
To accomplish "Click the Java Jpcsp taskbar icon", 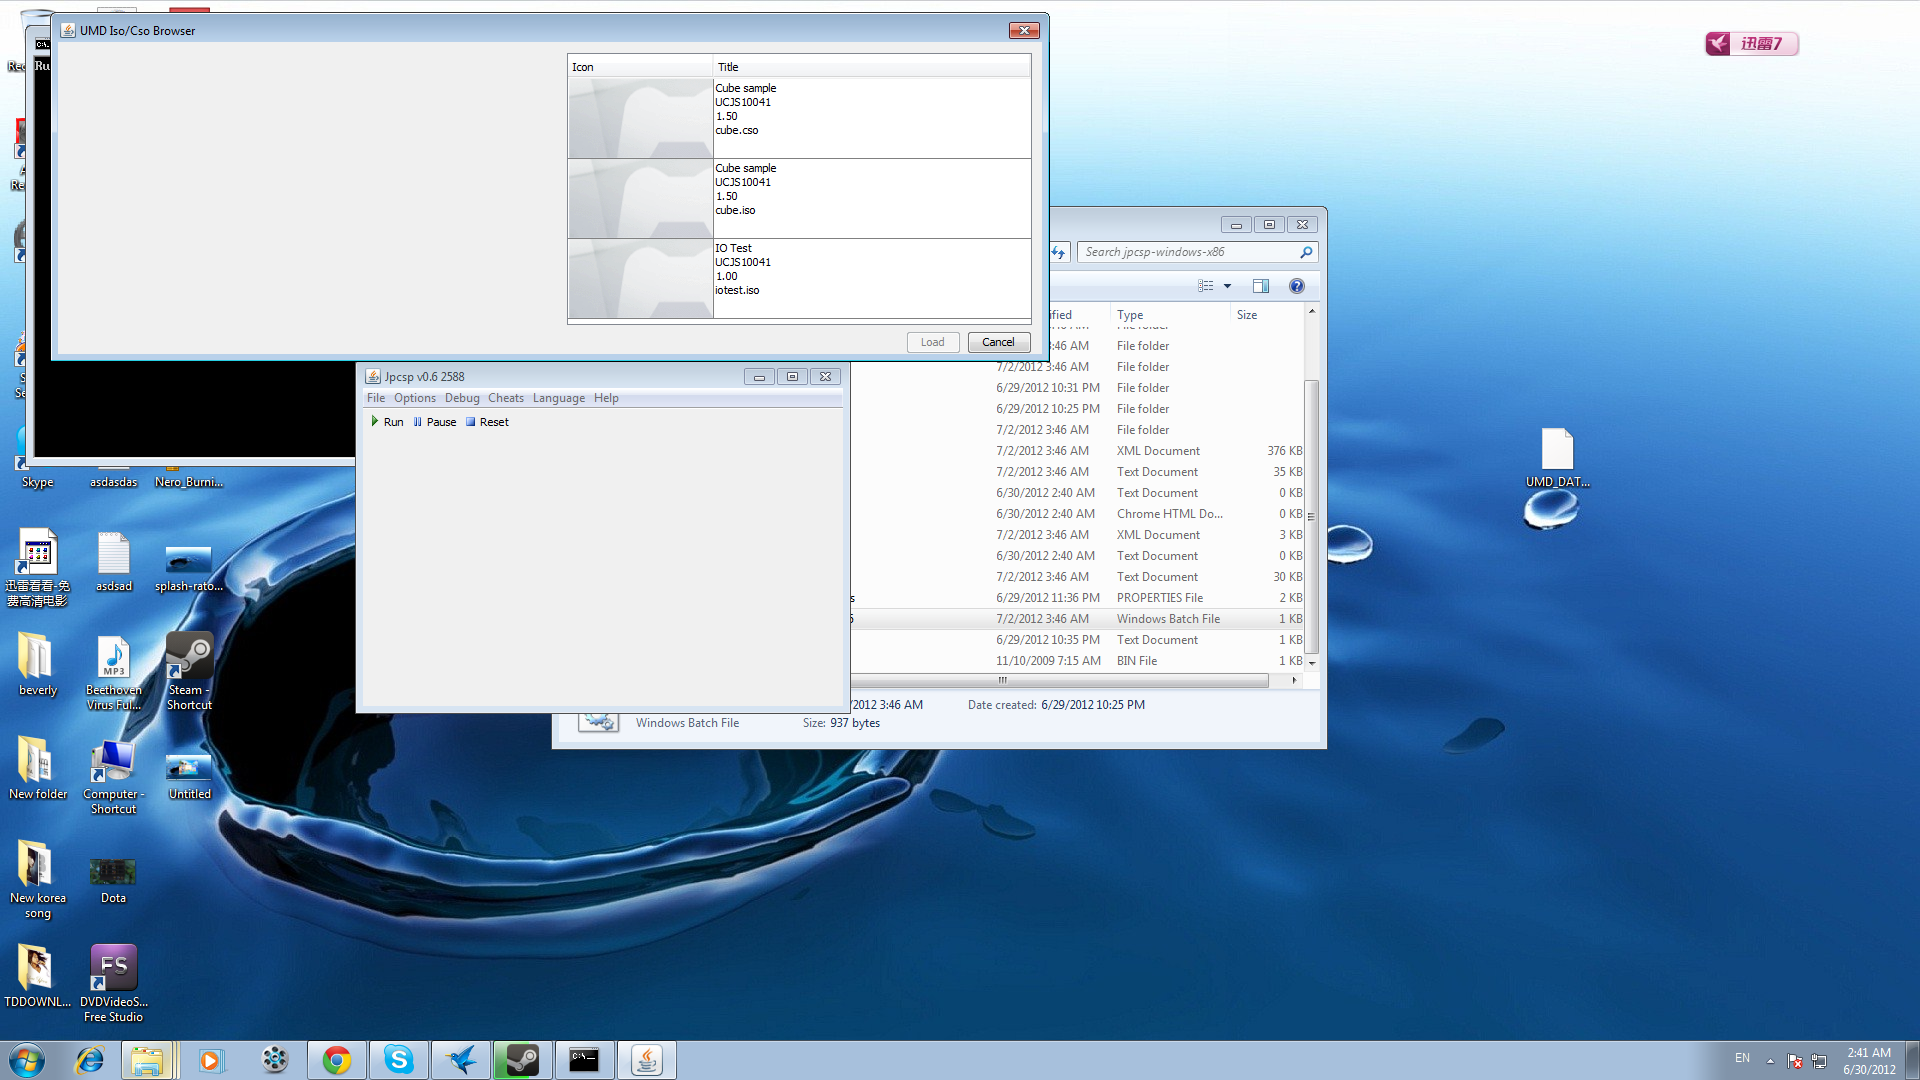I will [x=646, y=1060].
